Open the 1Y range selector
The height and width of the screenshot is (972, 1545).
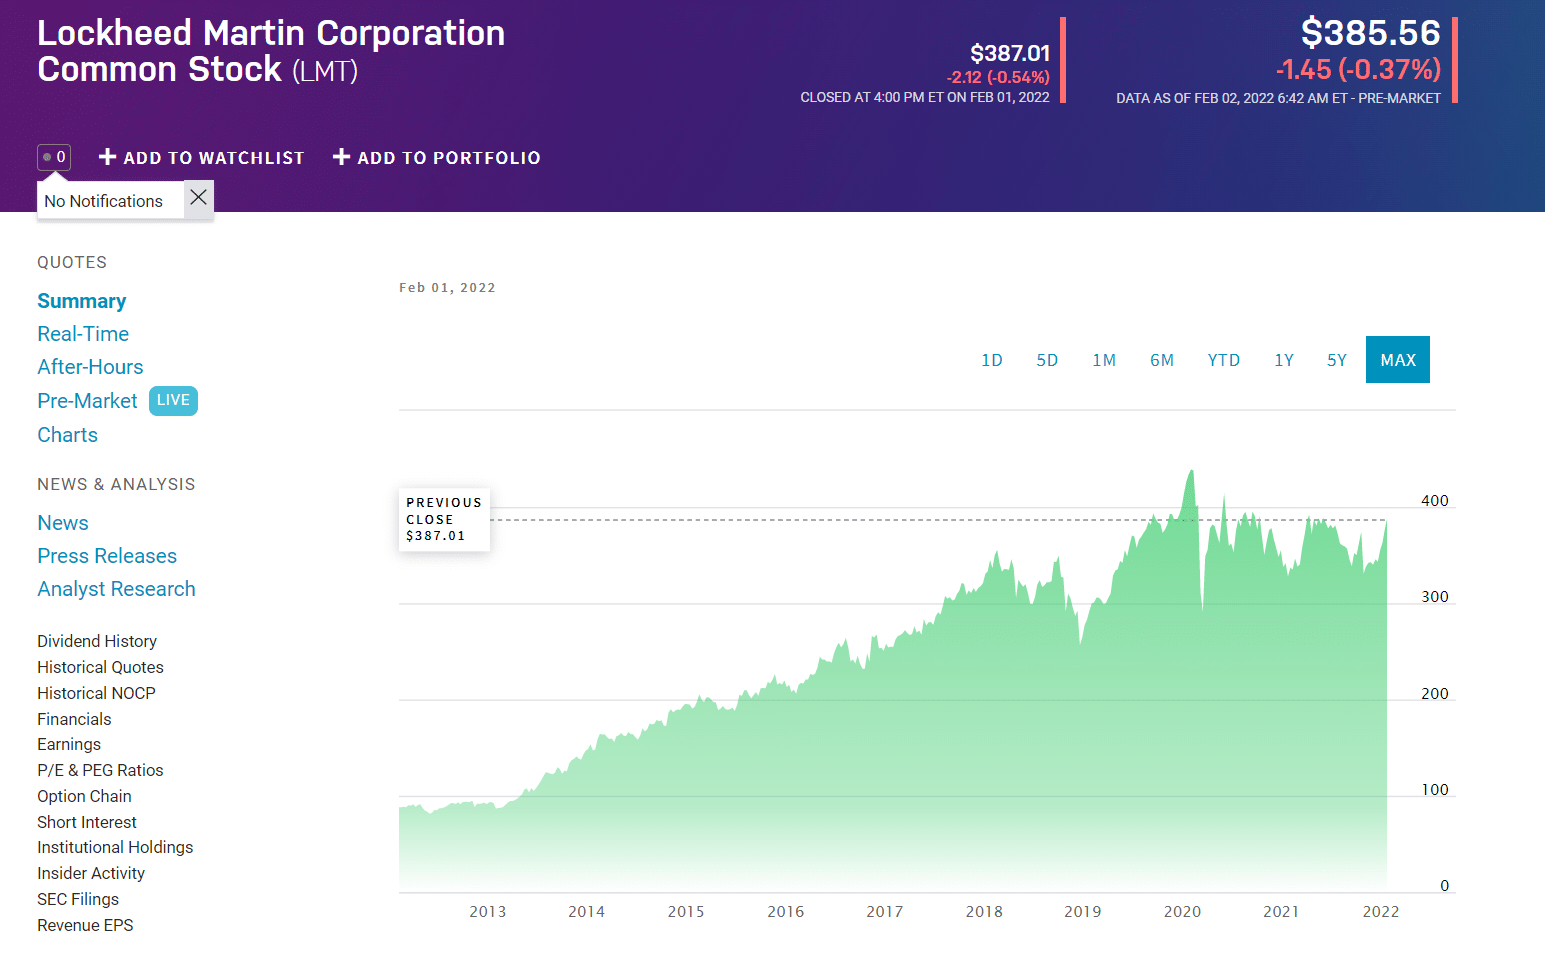pos(1283,359)
